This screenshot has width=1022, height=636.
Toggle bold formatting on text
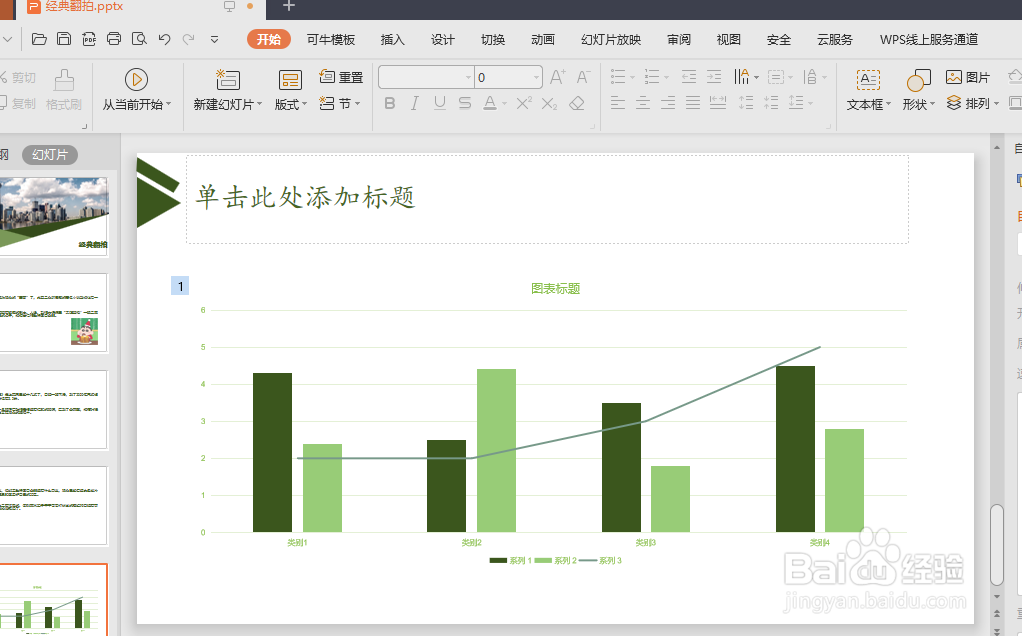pos(390,103)
